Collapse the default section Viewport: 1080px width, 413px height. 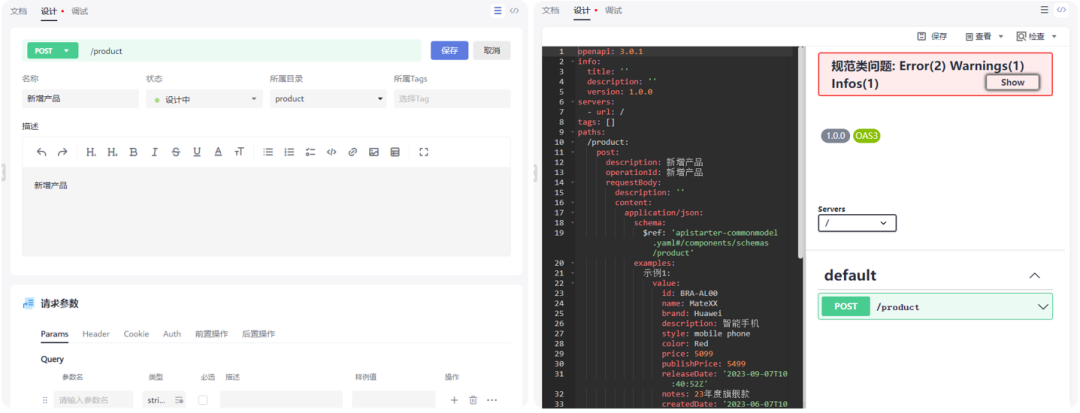(x=1035, y=275)
